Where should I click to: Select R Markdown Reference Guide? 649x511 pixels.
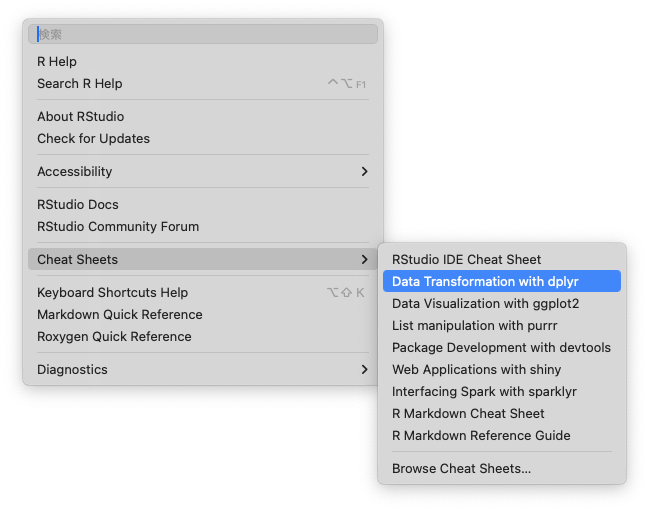tap(481, 436)
